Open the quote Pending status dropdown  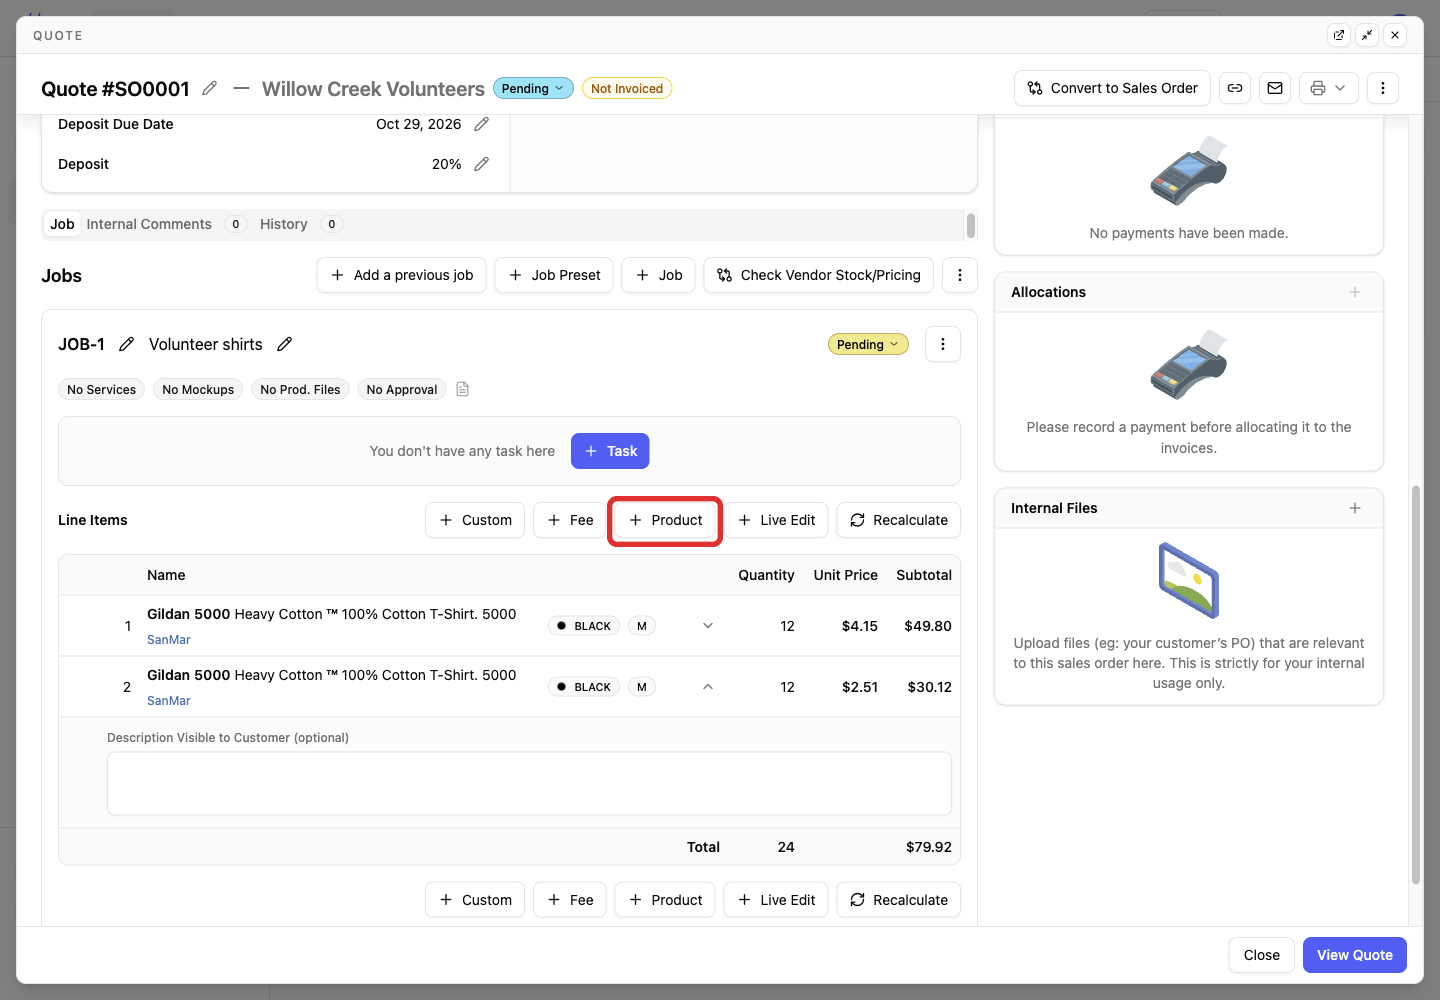tap(533, 88)
